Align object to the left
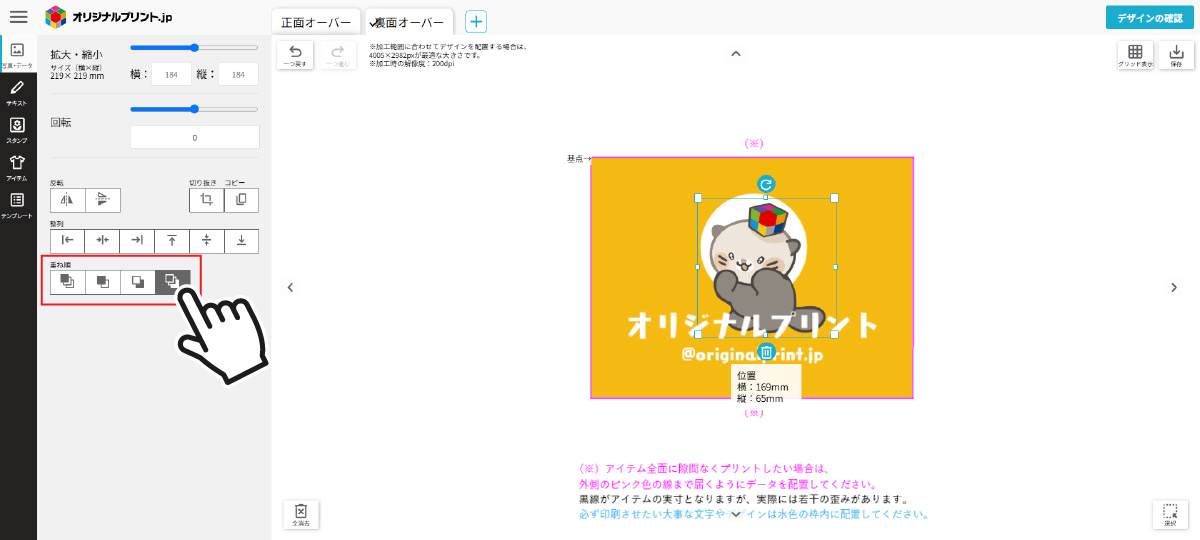The image size is (1200, 540). (68, 240)
